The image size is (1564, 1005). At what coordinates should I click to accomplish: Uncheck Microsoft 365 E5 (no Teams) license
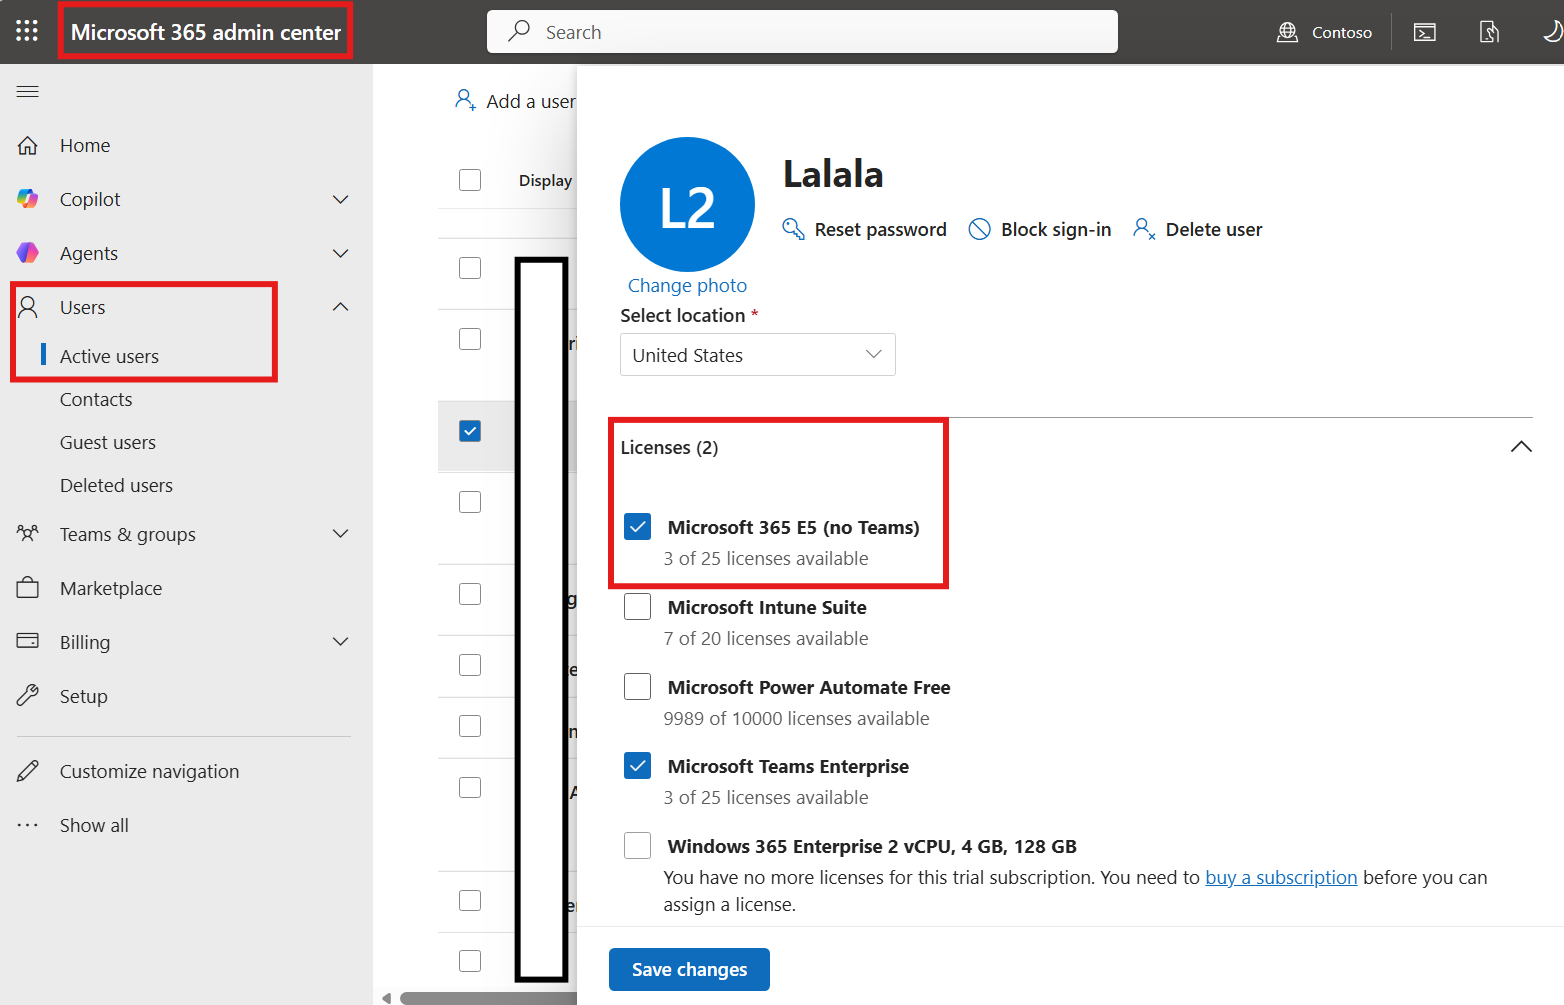pyautogui.click(x=637, y=527)
